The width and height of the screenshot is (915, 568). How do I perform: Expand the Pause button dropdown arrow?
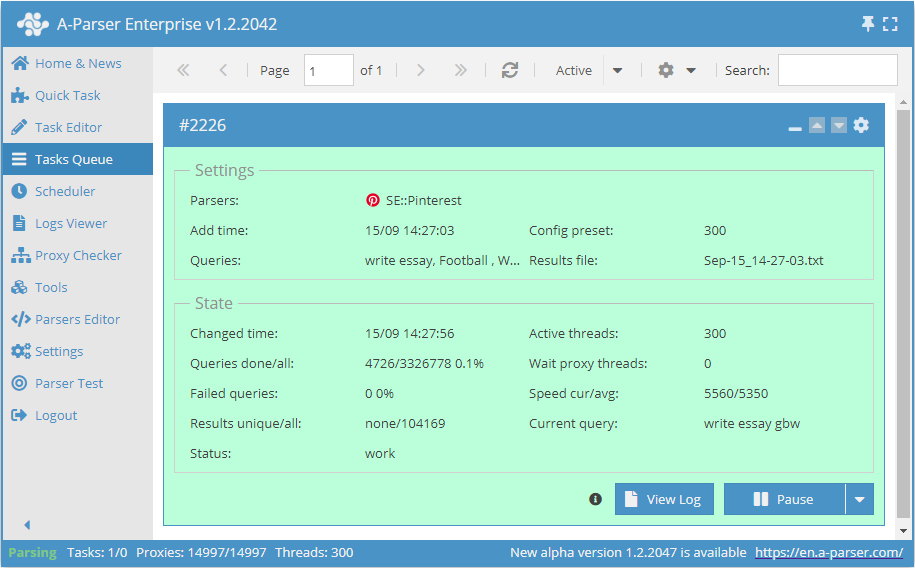[859, 499]
